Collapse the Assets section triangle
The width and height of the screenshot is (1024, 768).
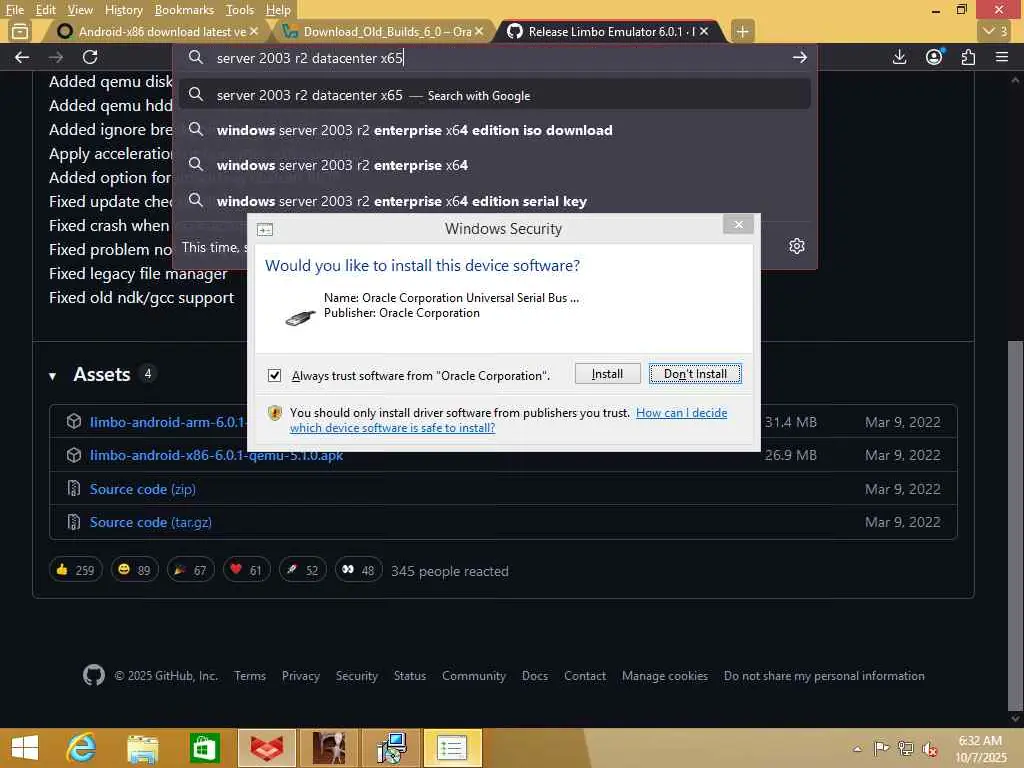click(52, 376)
